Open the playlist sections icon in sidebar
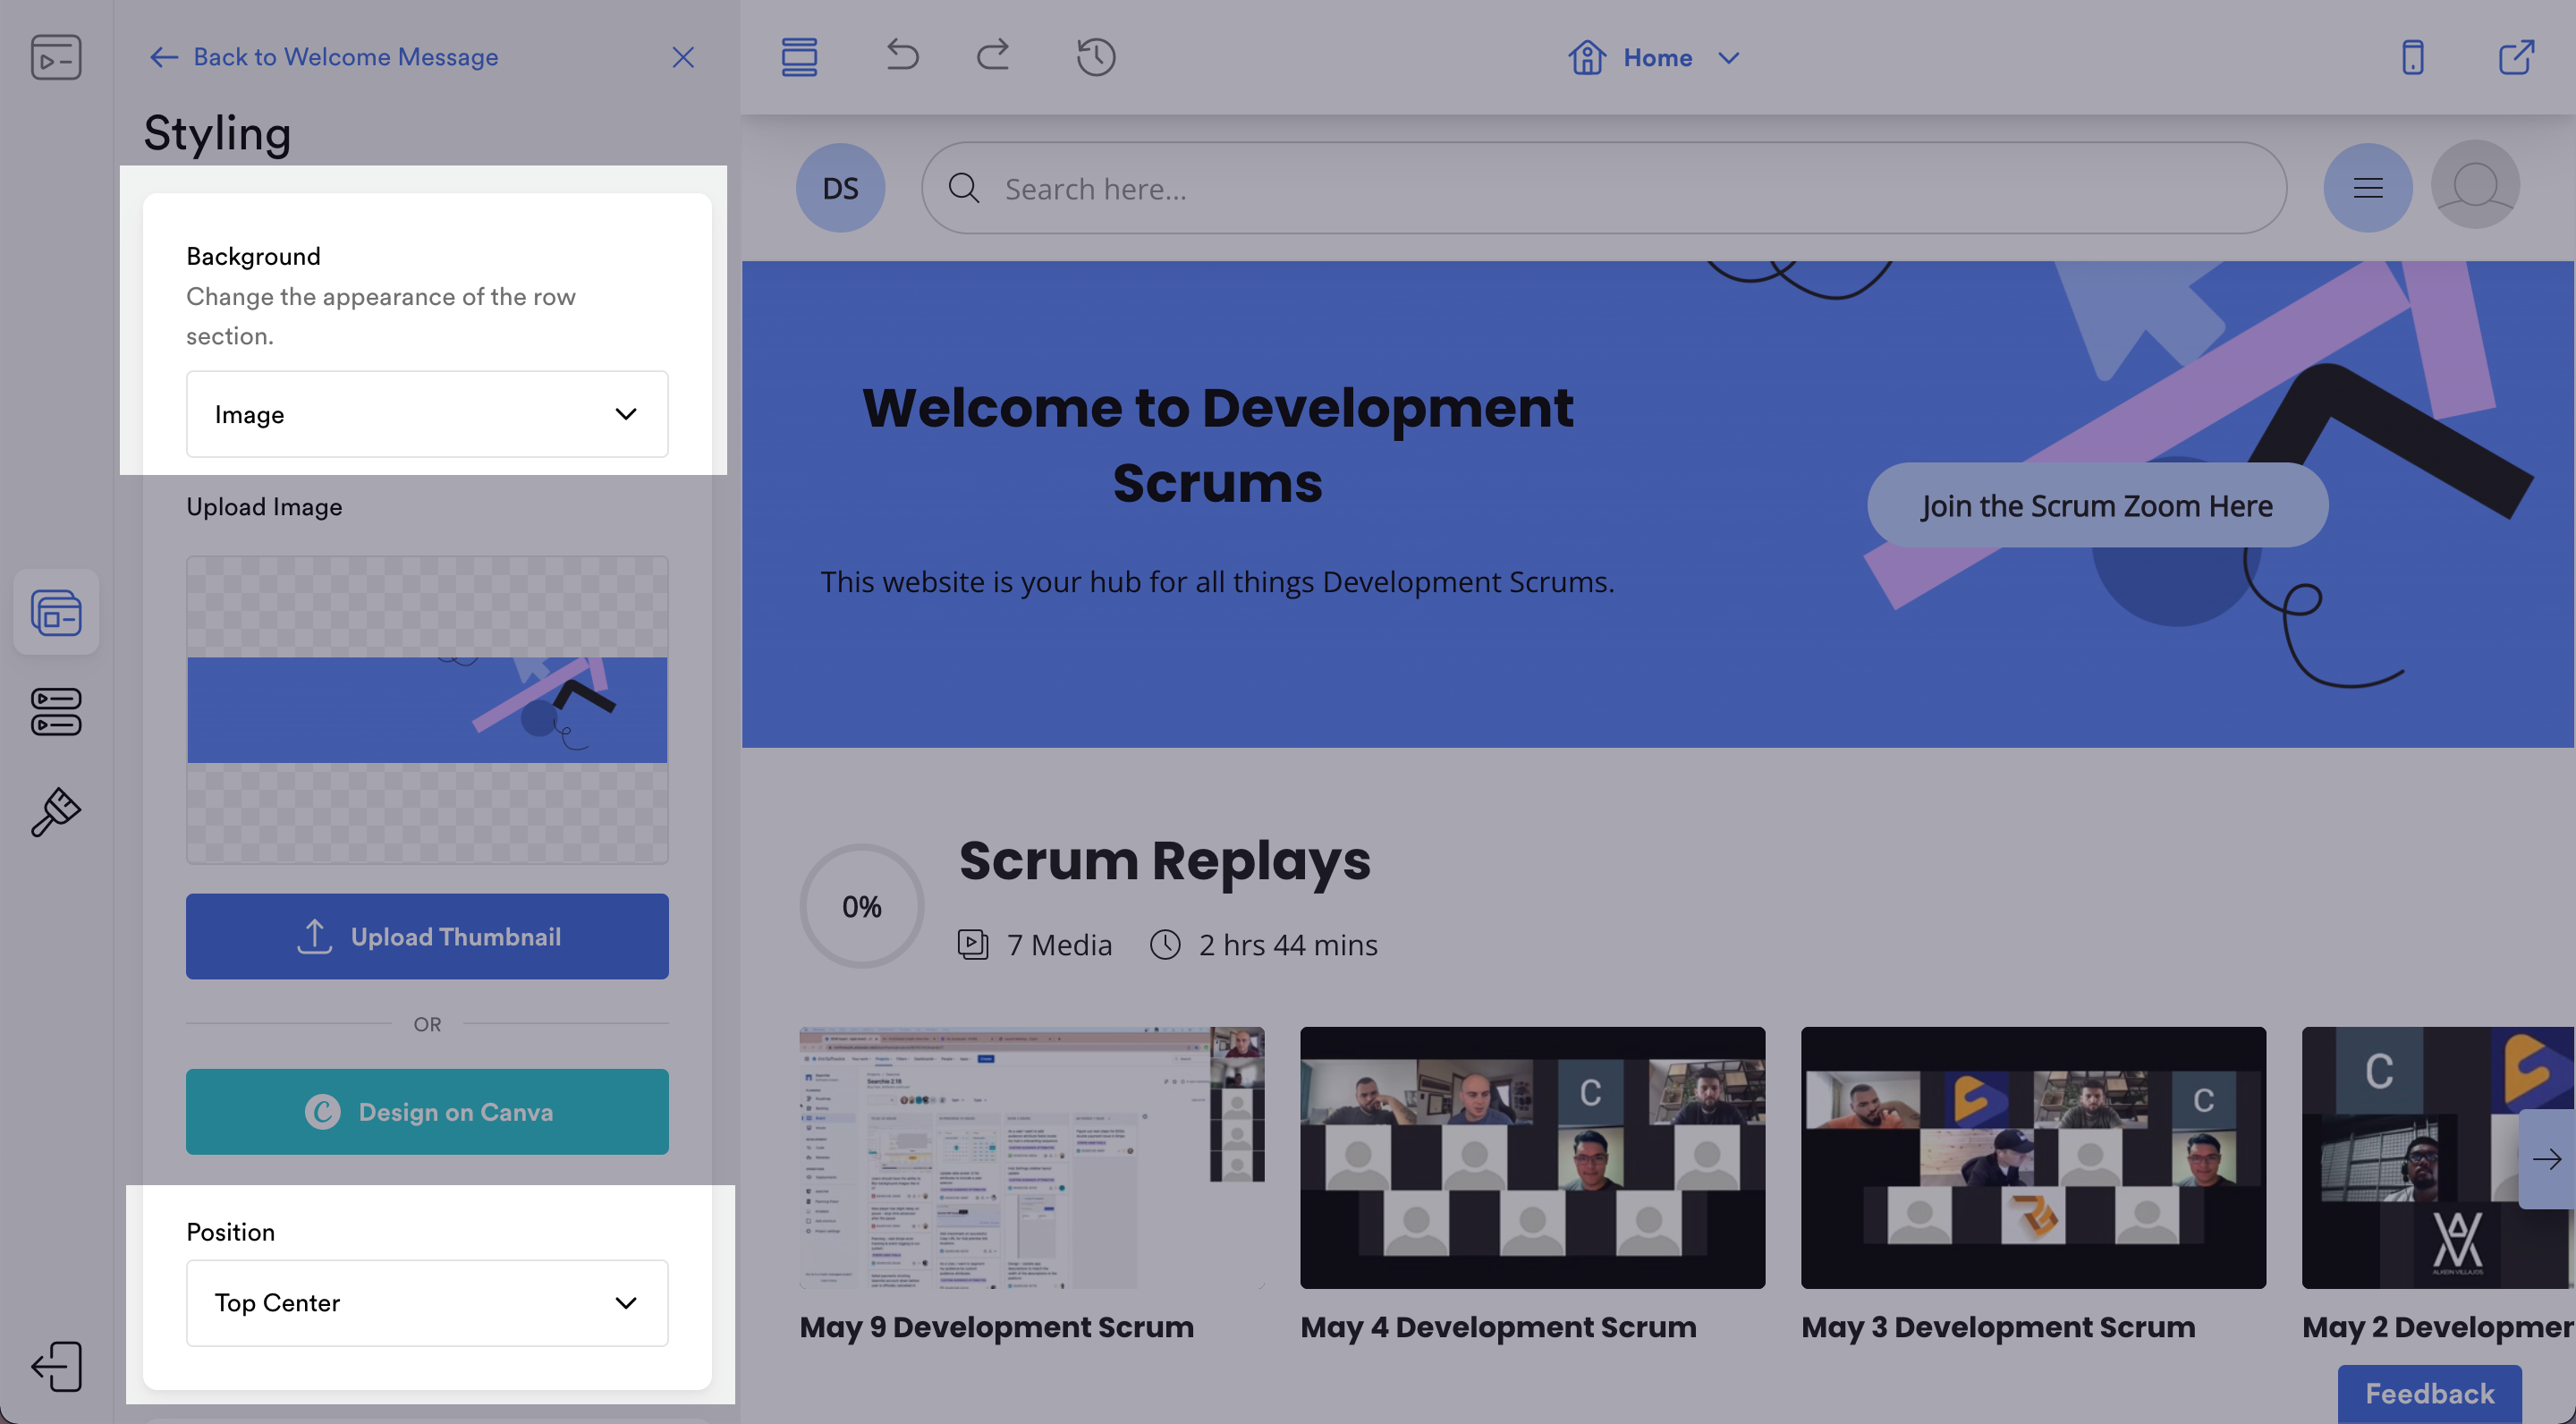The height and width of the screenshot is (1424, 2576). coord(56,711)
